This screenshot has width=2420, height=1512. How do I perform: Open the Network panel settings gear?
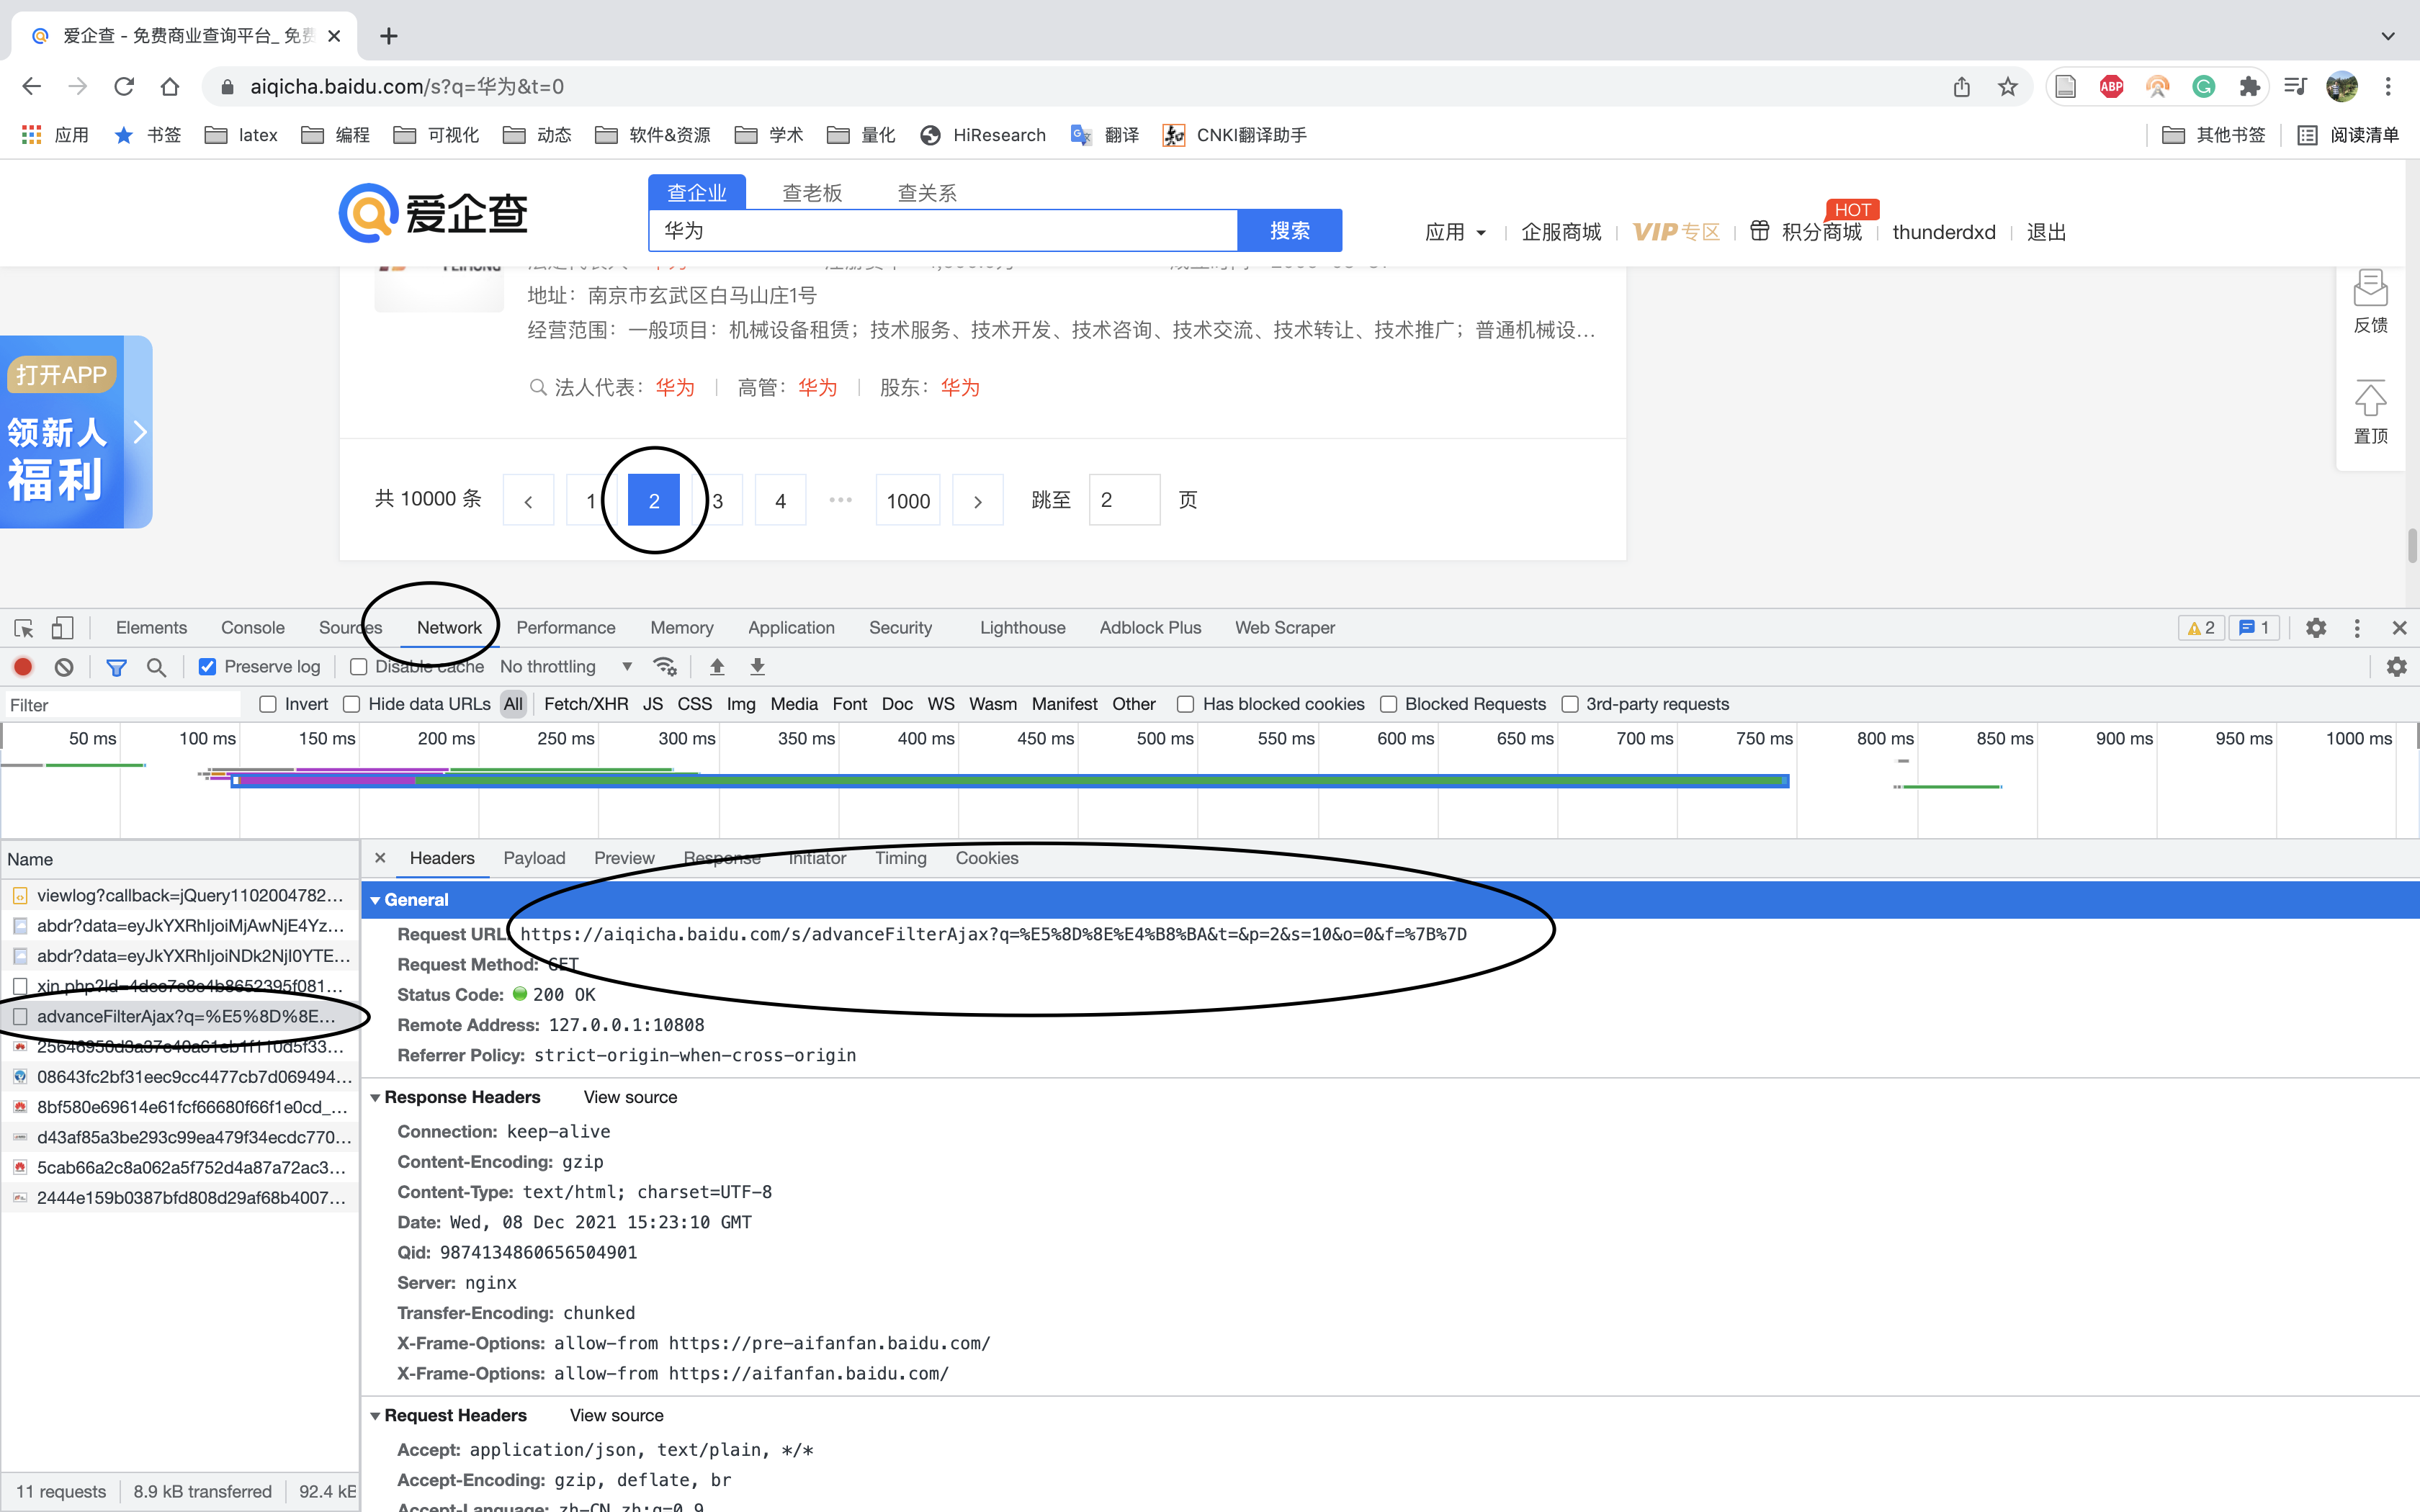click(2397, 666)
